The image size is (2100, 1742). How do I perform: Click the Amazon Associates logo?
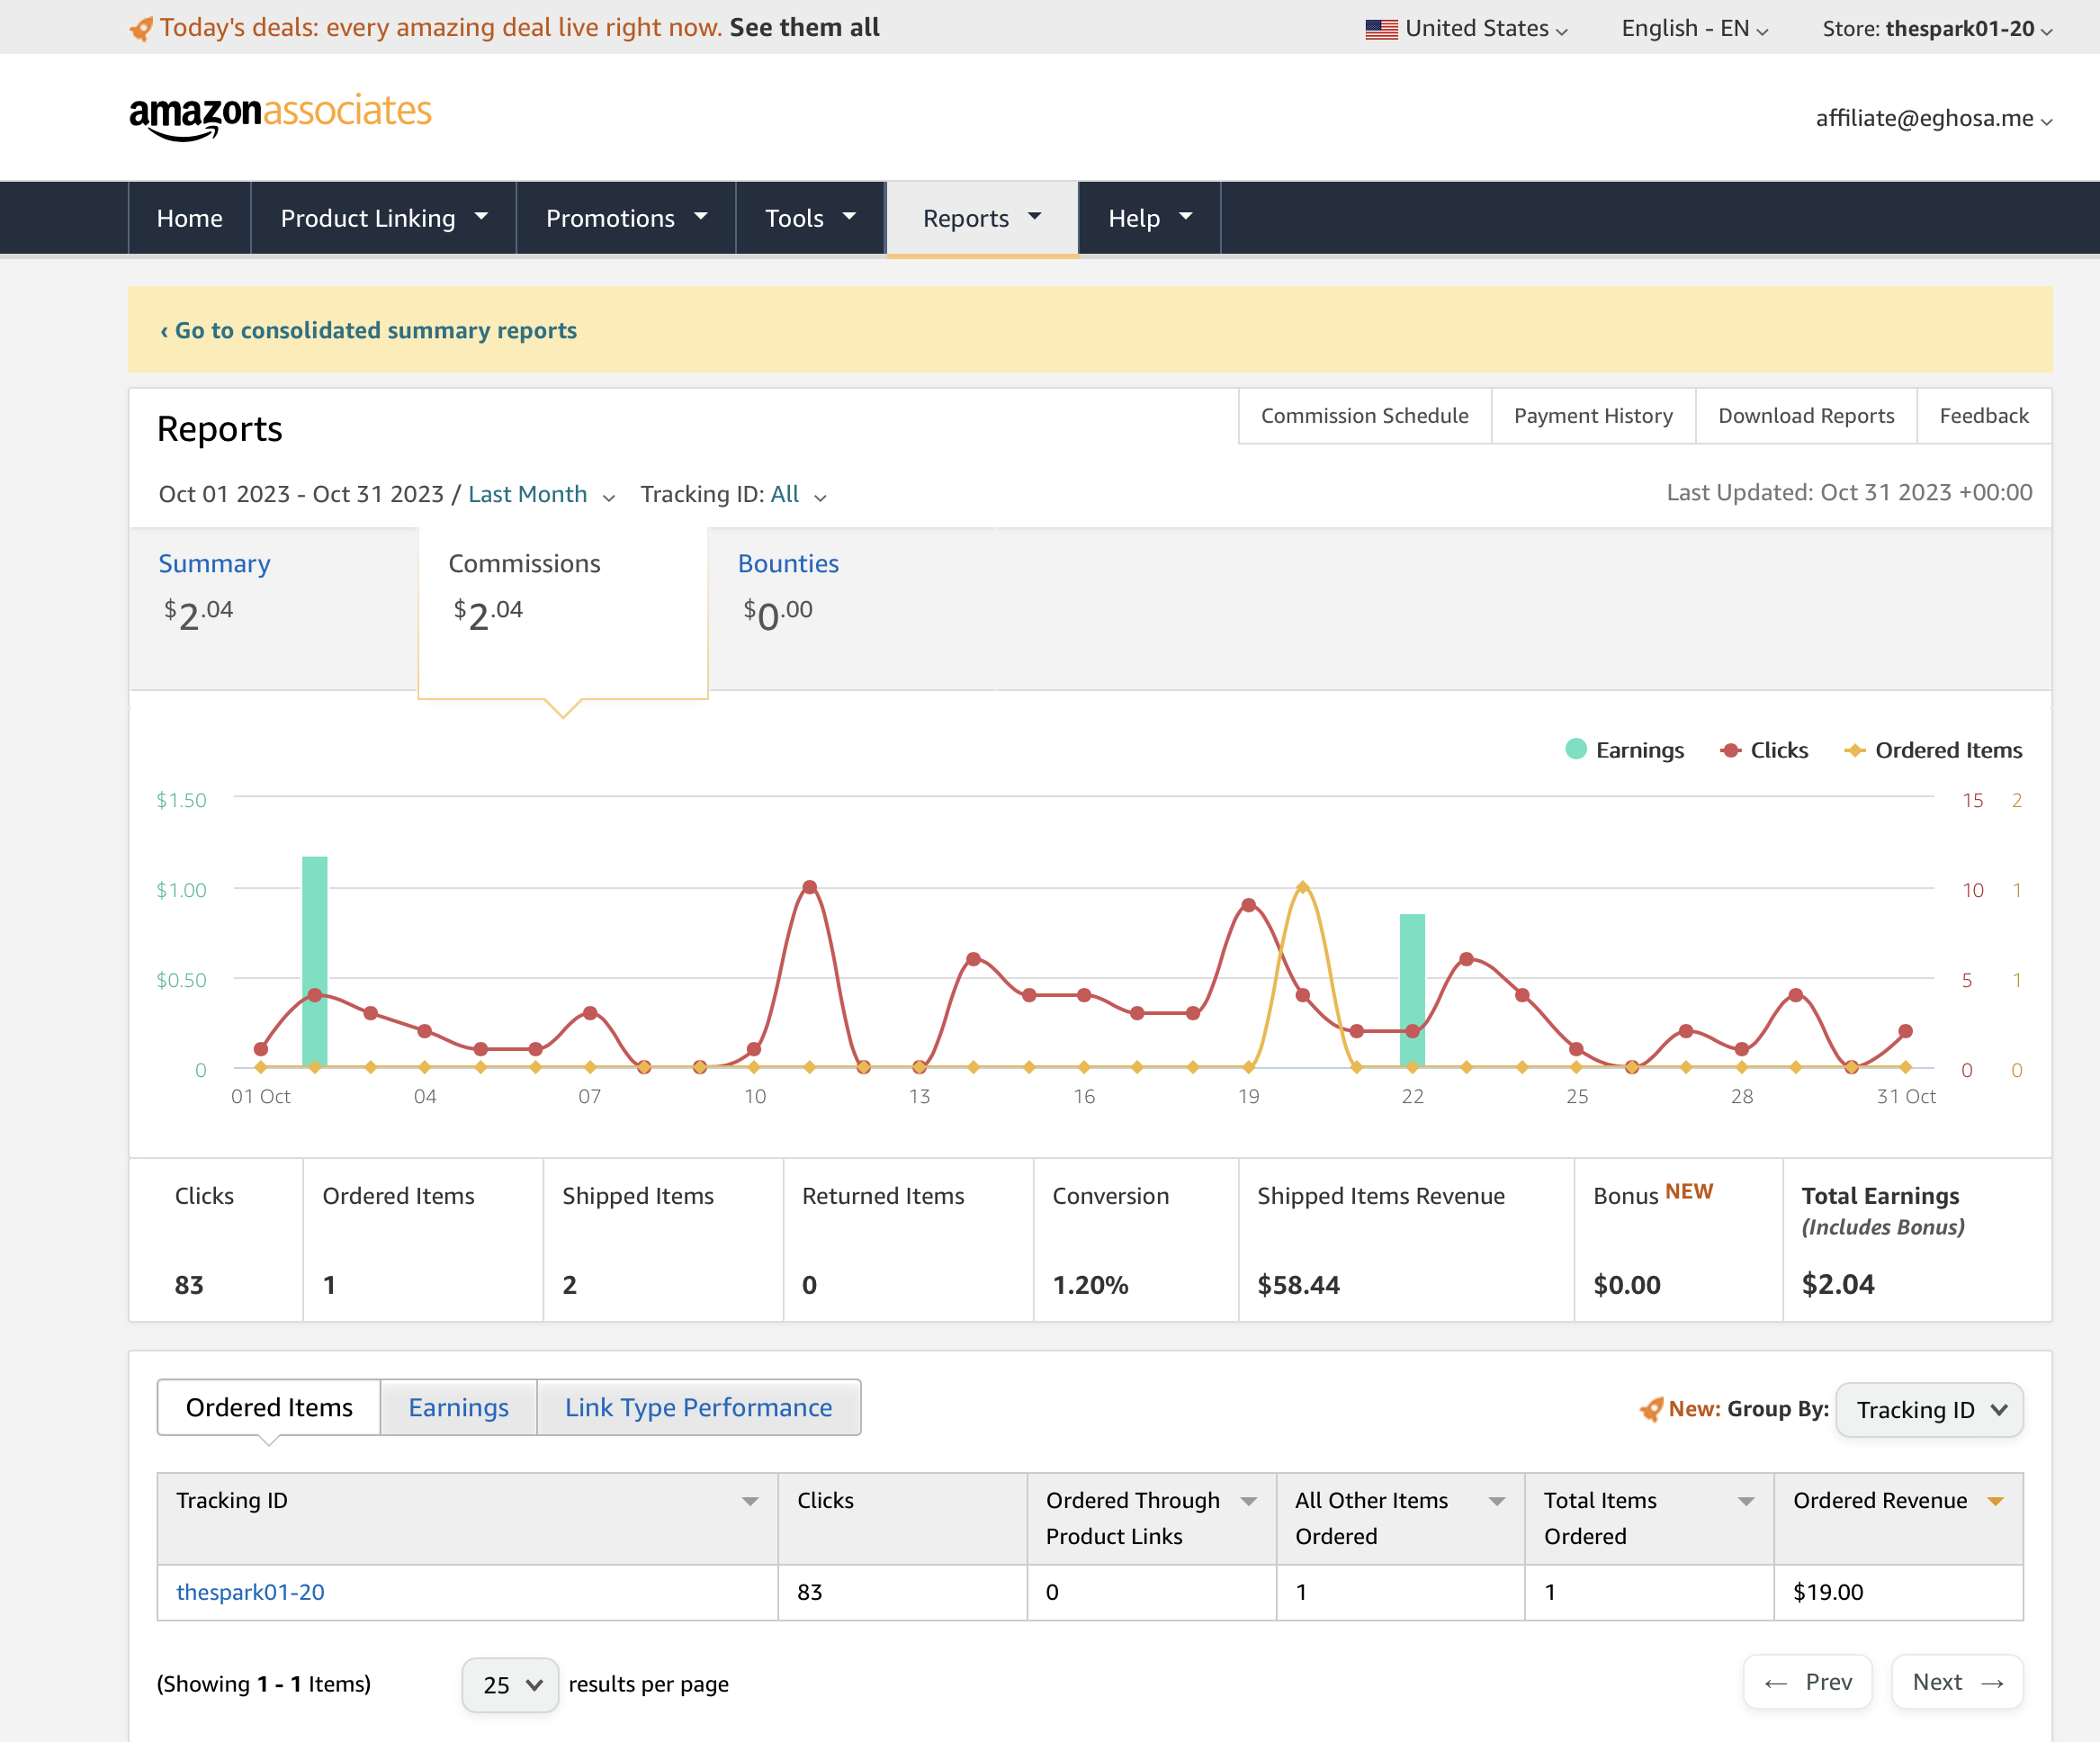280,116
